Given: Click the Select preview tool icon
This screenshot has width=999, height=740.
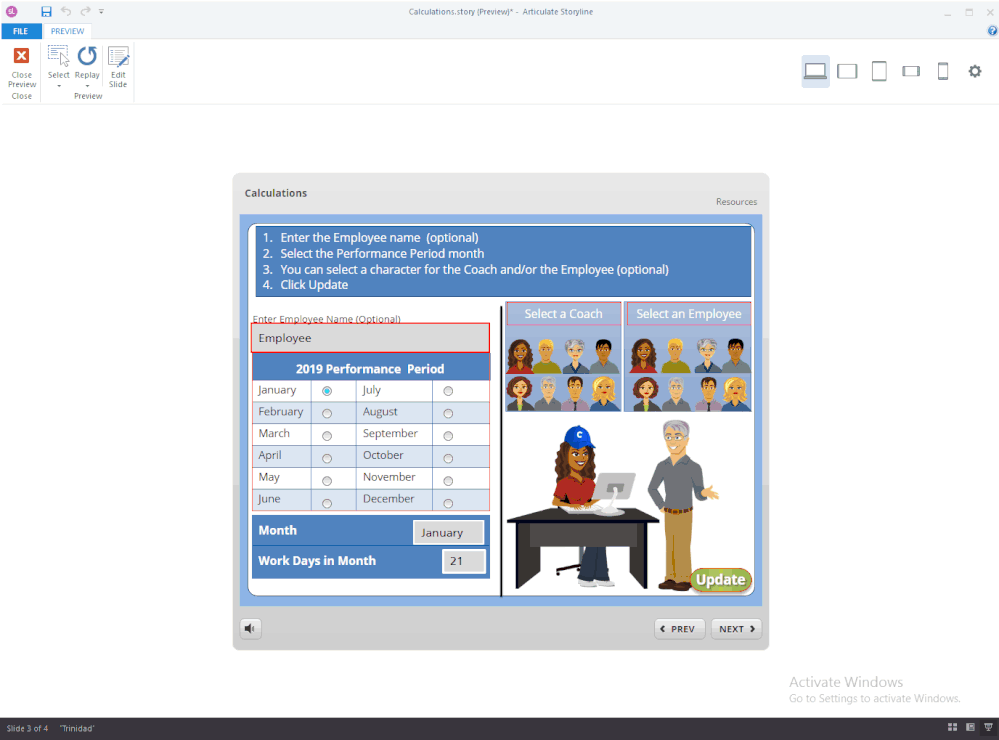Looking at the screenshot, I should point(59,56).
